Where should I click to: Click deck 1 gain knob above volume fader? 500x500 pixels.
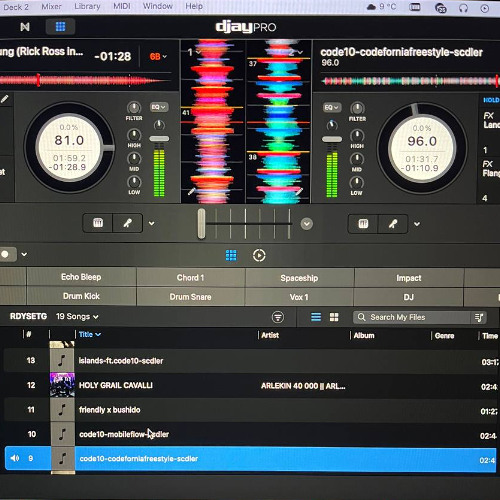click(x=159, y=125)
